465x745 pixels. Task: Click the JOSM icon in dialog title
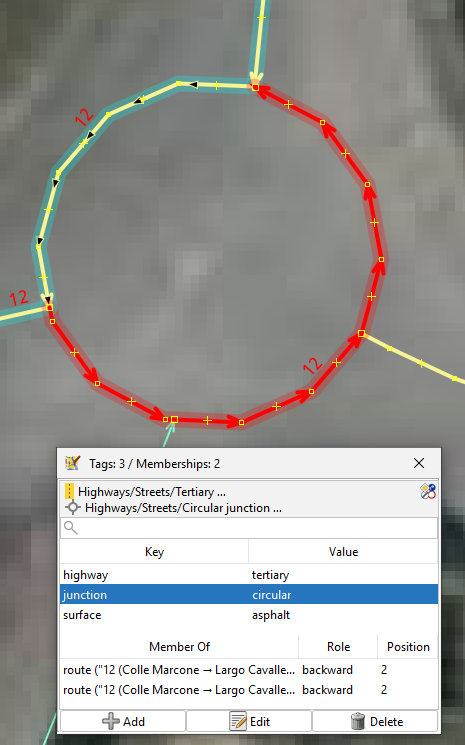pyautogui.click(x=73, y=463)
